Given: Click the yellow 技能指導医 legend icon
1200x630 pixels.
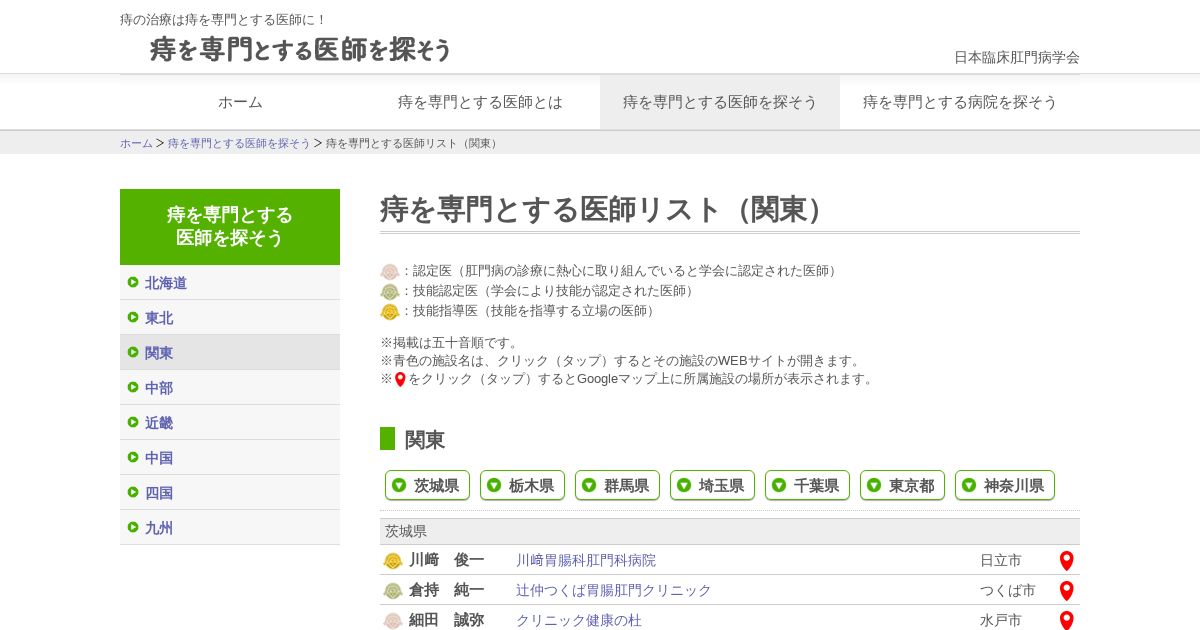Looking at the screenshot, I should (x=390, y=311).
